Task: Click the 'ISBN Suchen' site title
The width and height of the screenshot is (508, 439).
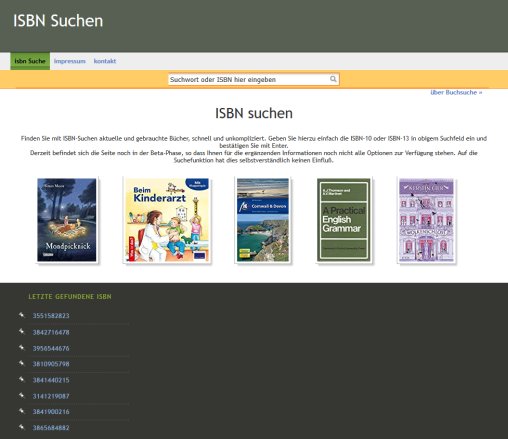Action: pos(58,21)
